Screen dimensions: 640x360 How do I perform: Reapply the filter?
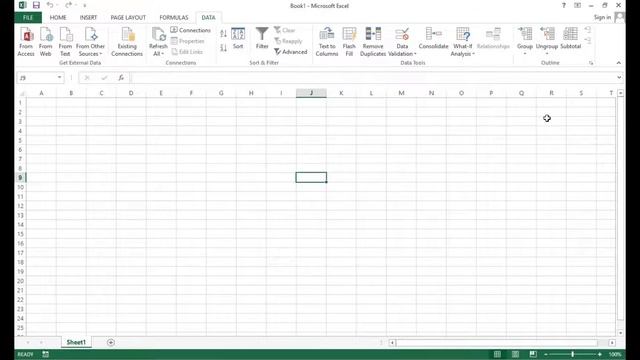288,41
